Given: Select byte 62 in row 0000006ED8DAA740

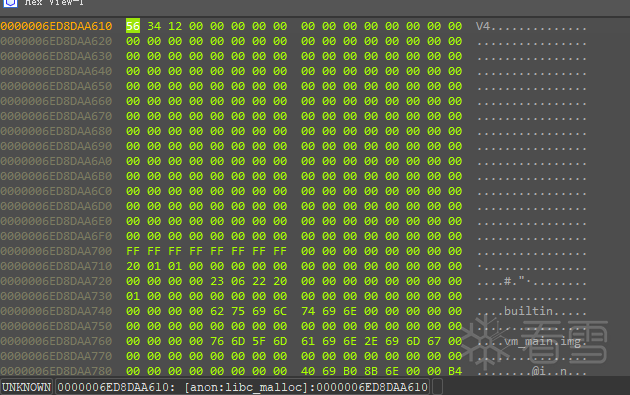Looking at the screenshot, I should [x=217, y=311].
